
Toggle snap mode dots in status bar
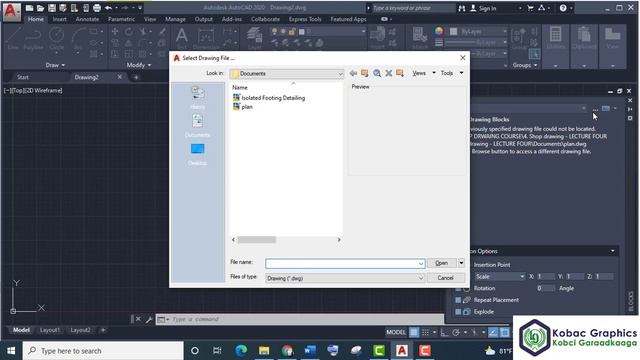[425, 332]
